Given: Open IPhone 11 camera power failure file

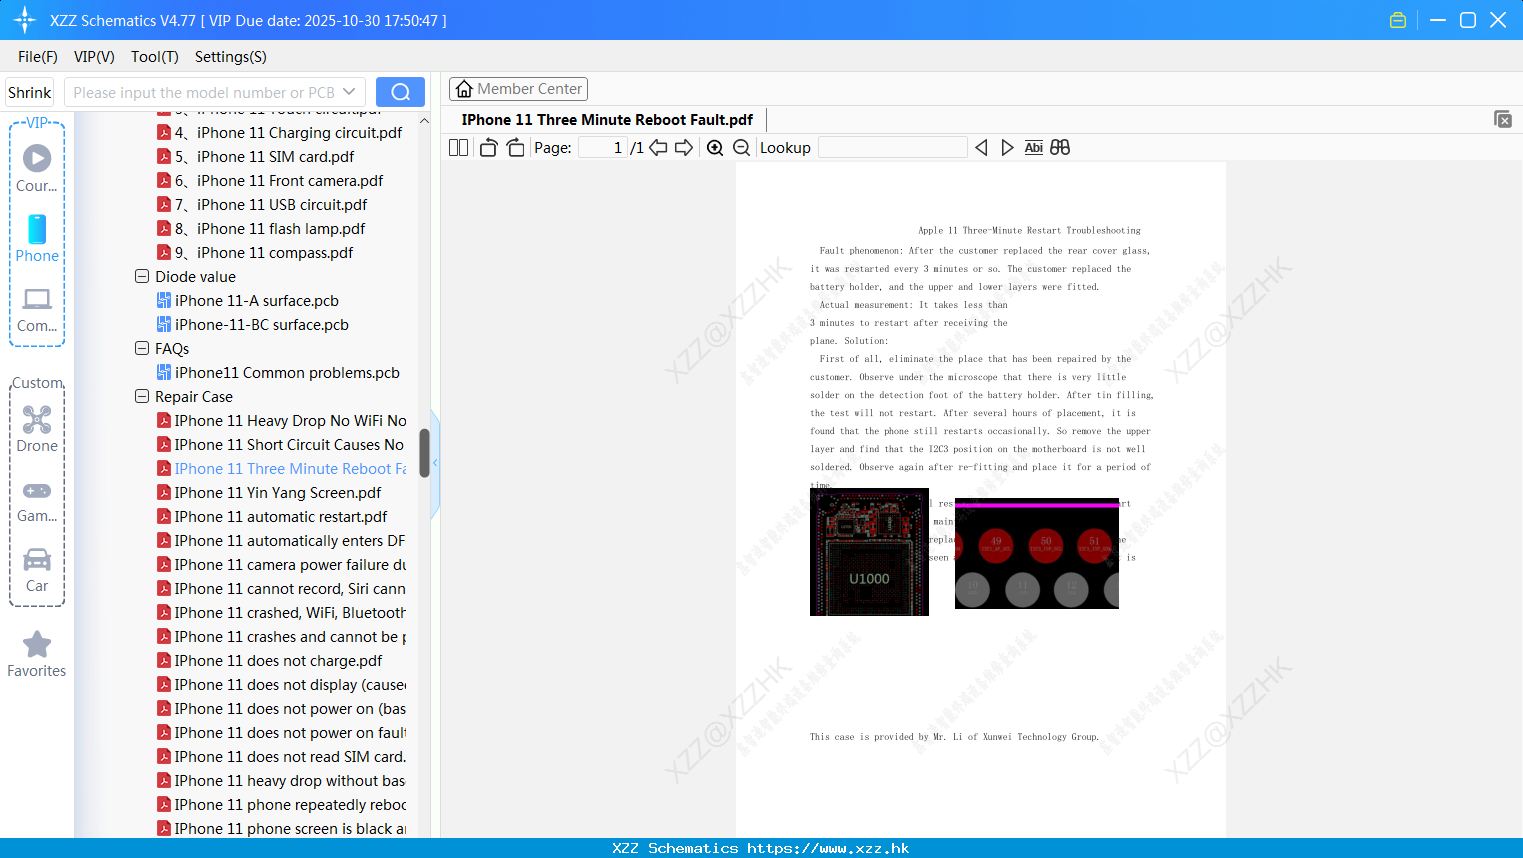Looking at the screenshot, I should click(x=282, y=564).
